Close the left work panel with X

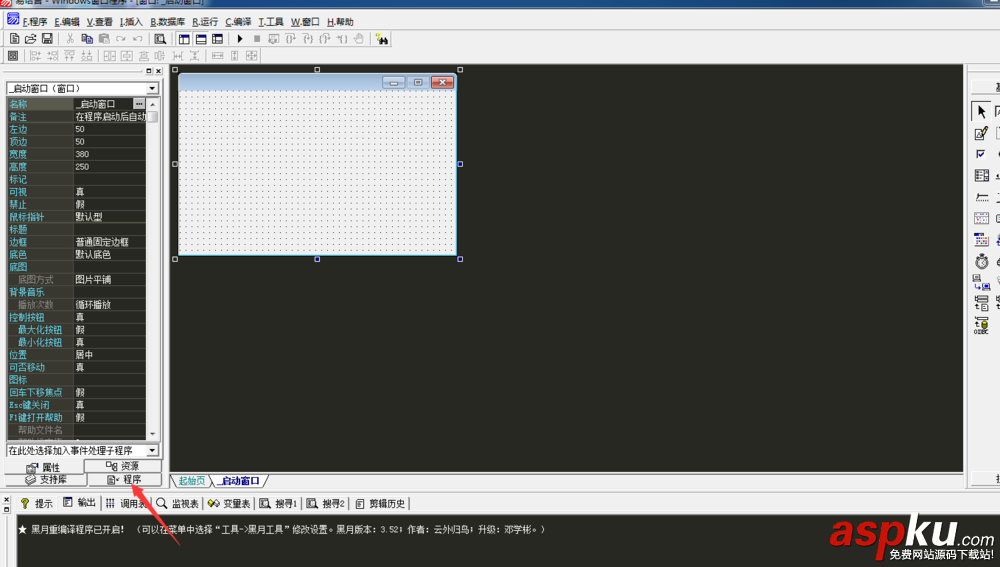point(158,71)
